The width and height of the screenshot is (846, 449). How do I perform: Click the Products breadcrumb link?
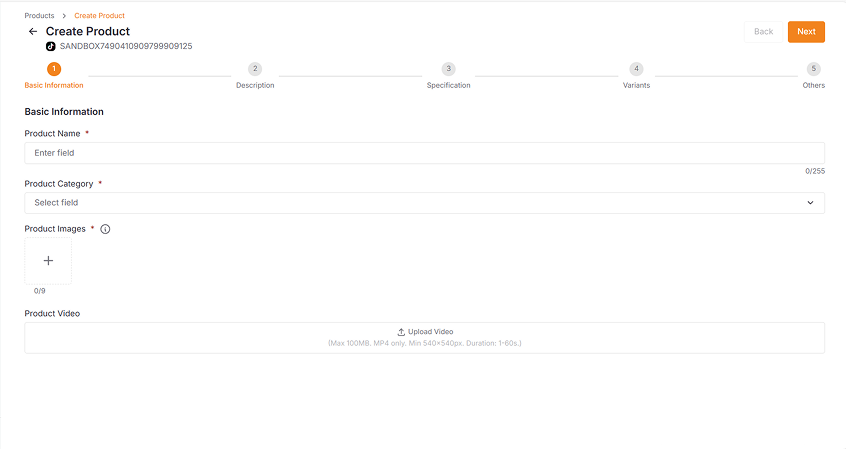point(40,16)
